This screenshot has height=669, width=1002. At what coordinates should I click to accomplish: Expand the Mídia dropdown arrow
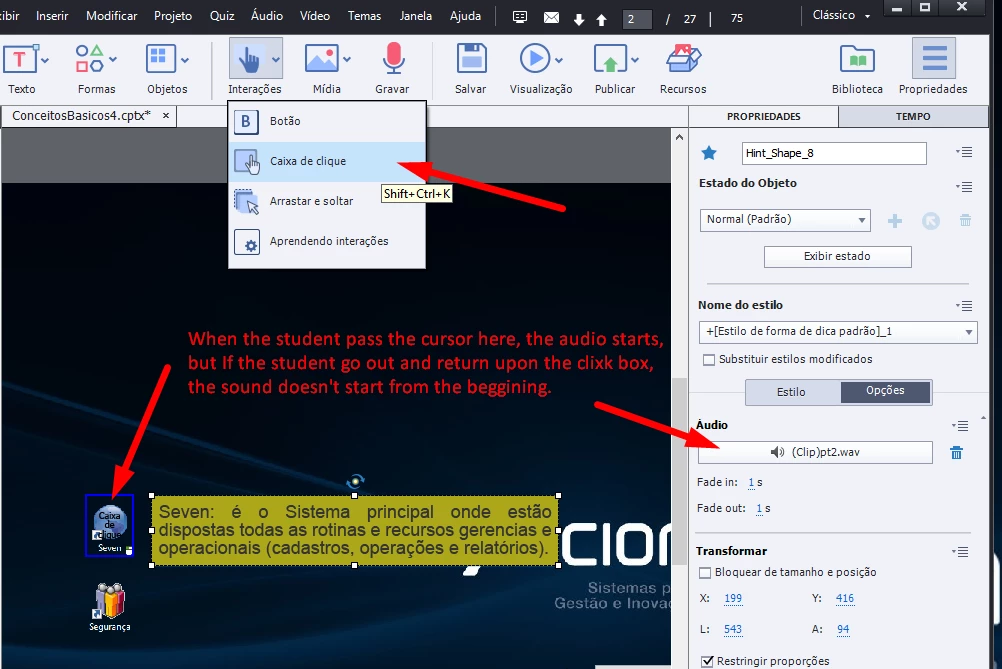tap(347, 59)
